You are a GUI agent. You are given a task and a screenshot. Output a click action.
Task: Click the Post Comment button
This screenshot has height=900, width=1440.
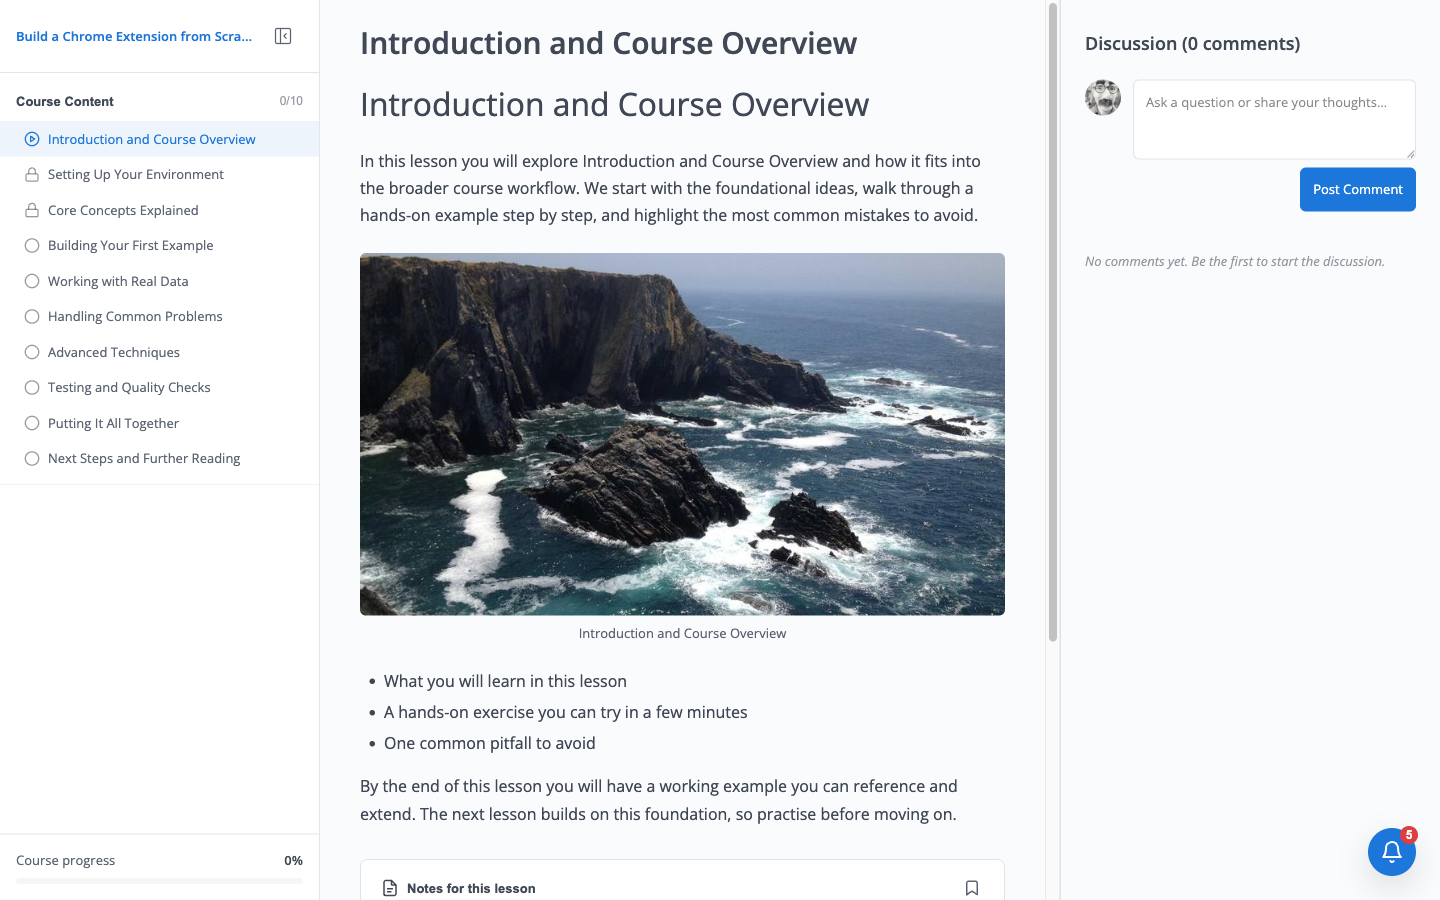pyautogui.click(x=1357, y=189)
